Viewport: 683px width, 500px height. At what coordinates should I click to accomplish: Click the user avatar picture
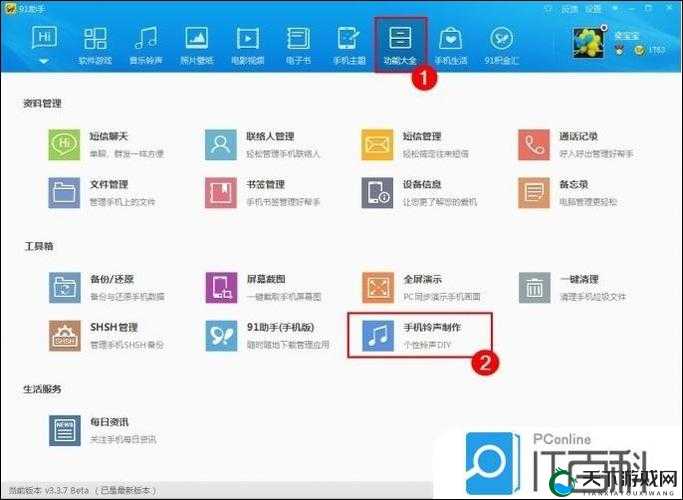(x=588, y=43)
